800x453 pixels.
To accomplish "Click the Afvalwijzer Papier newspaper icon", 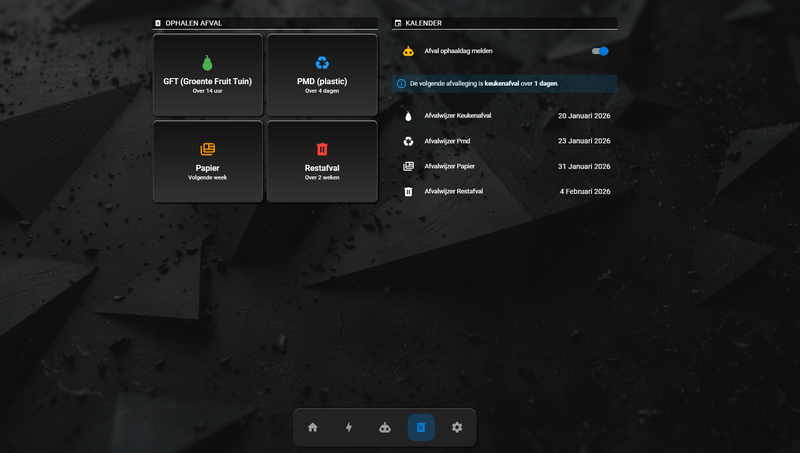I will 408,166.
